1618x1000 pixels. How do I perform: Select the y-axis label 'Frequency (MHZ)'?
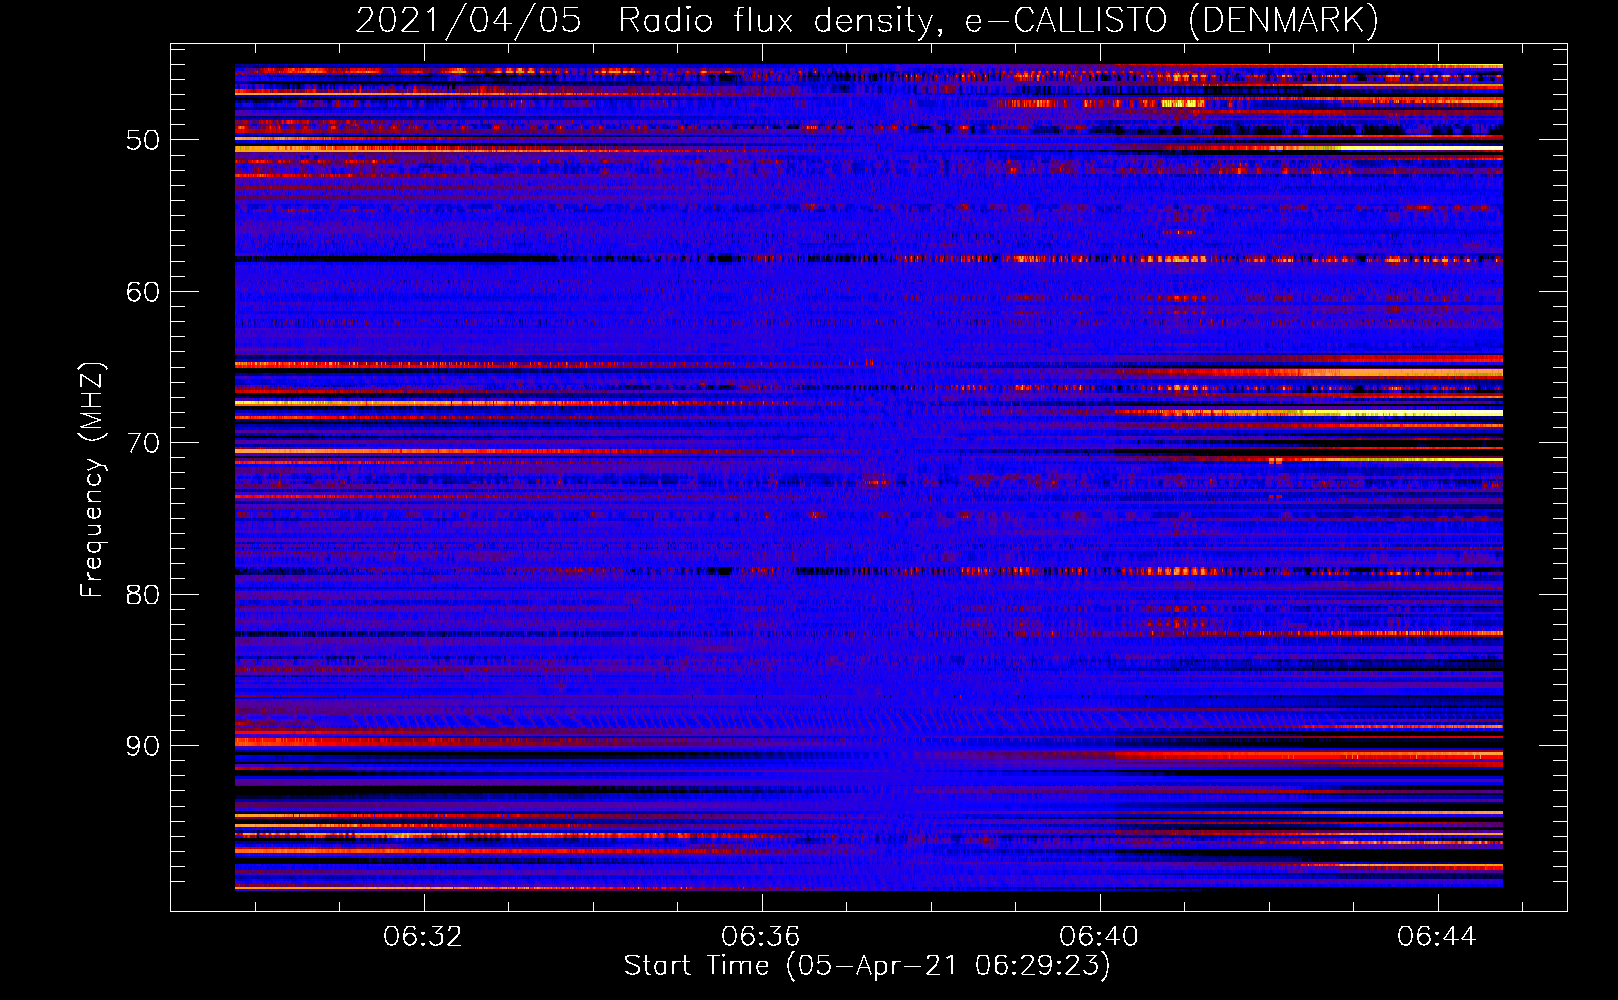pos(92,480)
